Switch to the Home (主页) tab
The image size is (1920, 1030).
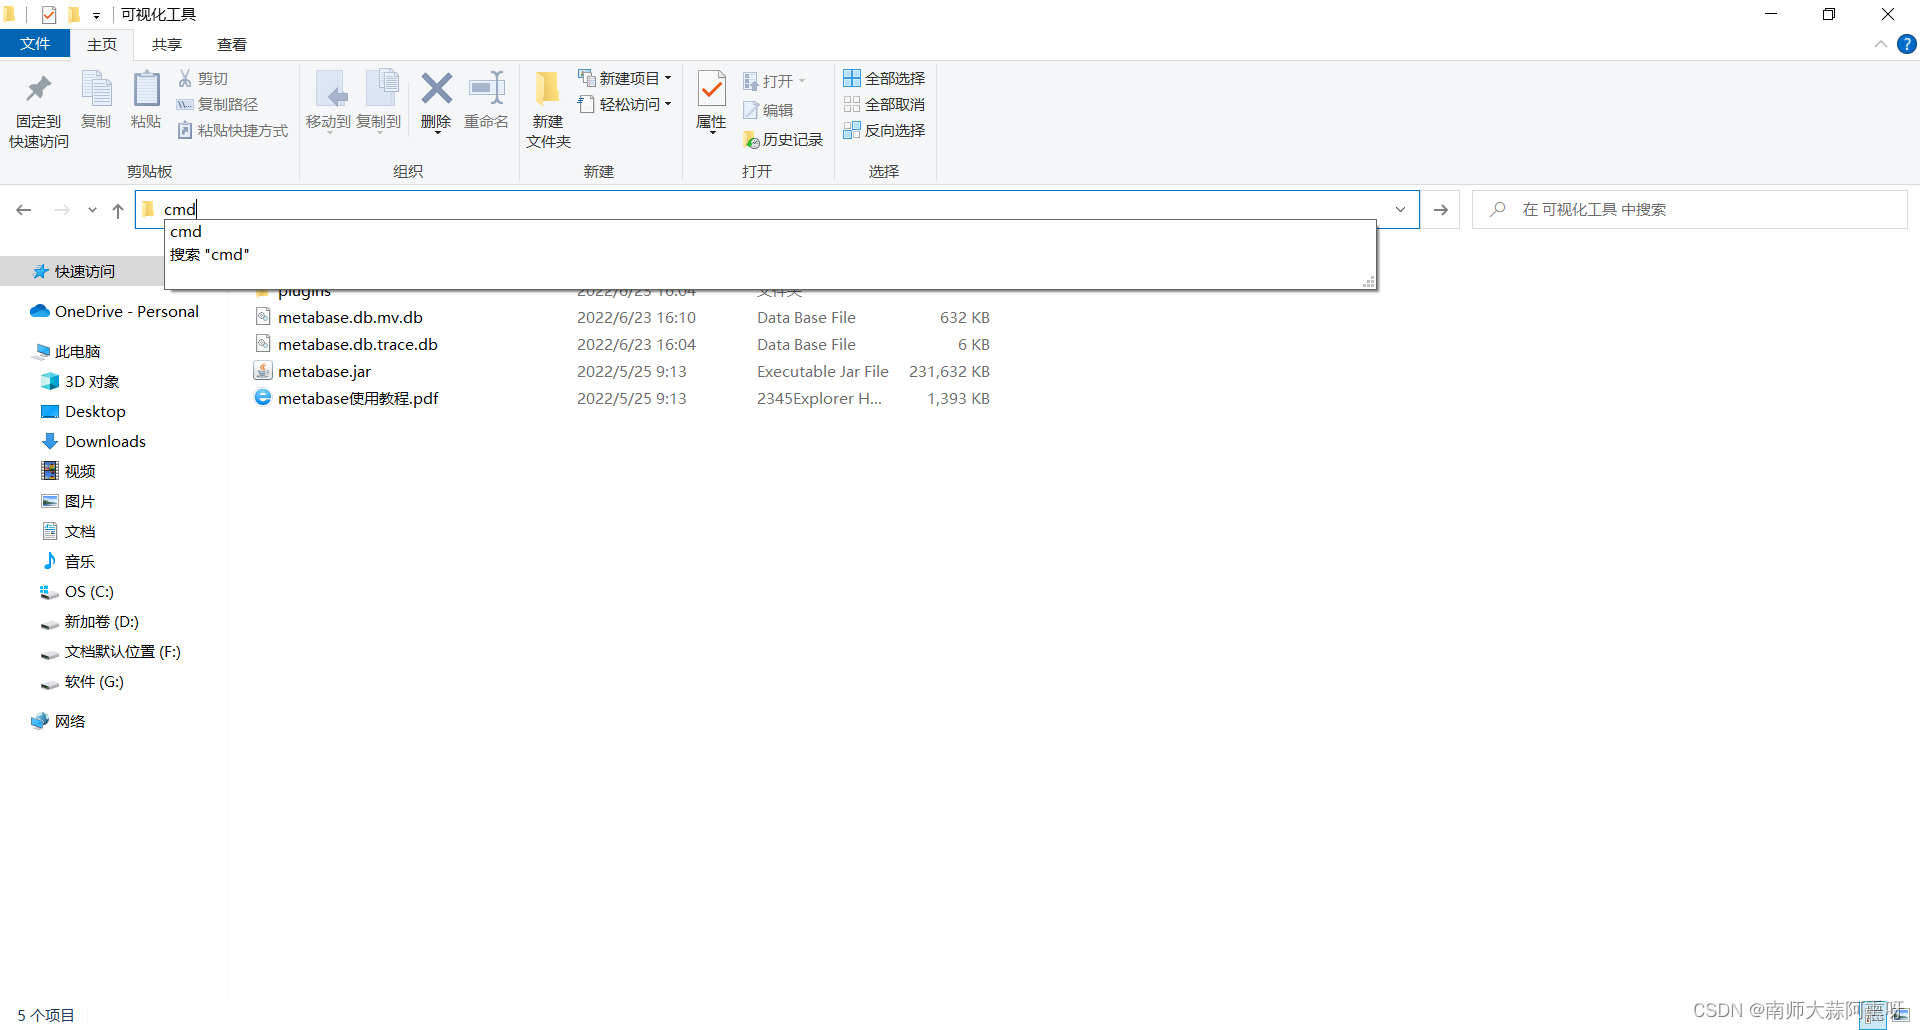pyautogui.click(x=102, y=44)
